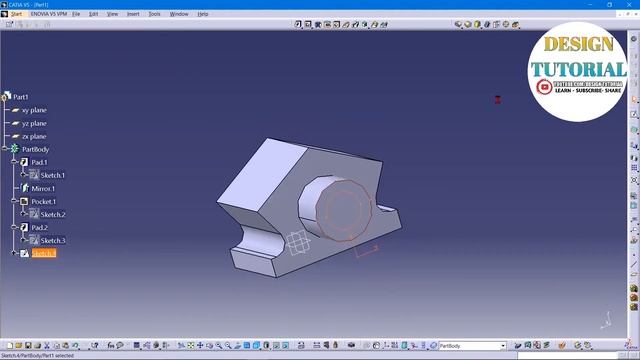Open the View menu
Screen dimensions: 640x360
[112, 14]
